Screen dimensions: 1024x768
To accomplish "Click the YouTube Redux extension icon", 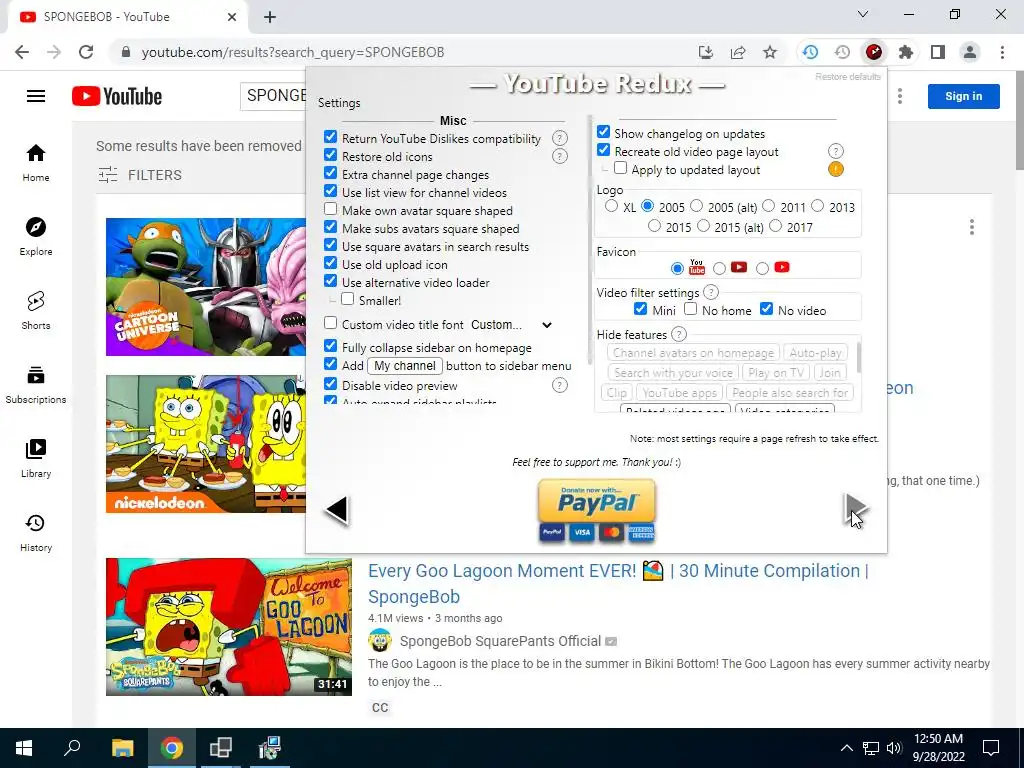I will pyautogui.click(x=874, y=52).
